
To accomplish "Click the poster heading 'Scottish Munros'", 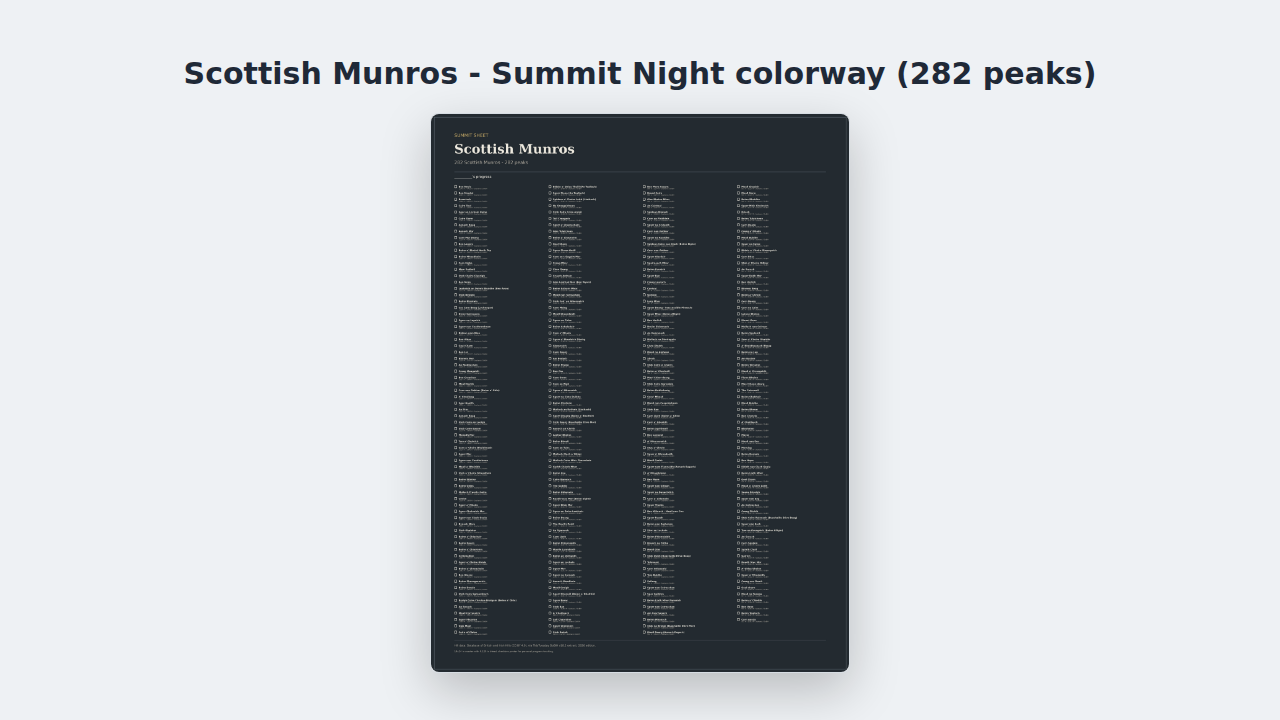I will click(514, 149).
